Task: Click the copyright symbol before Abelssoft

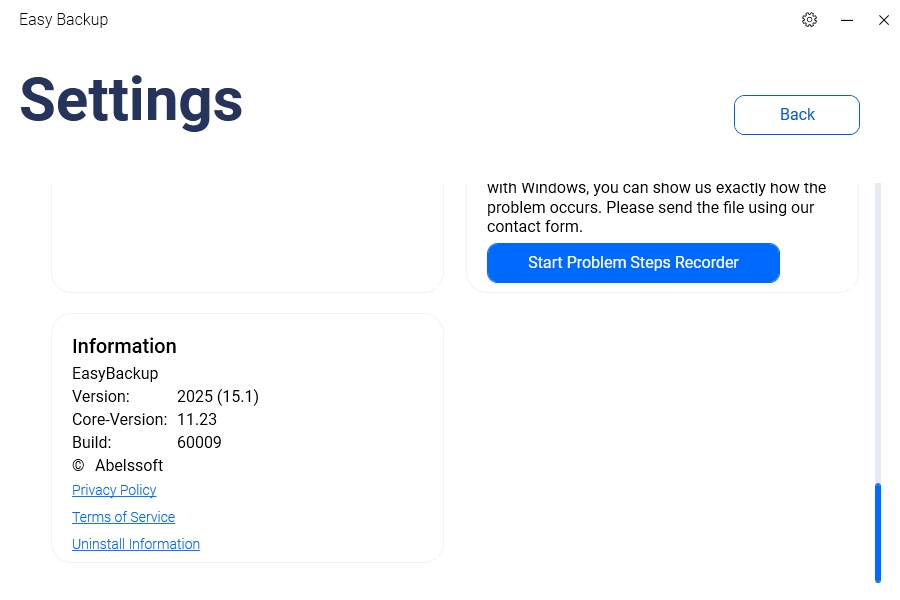Action: click(x=78, y=466)
